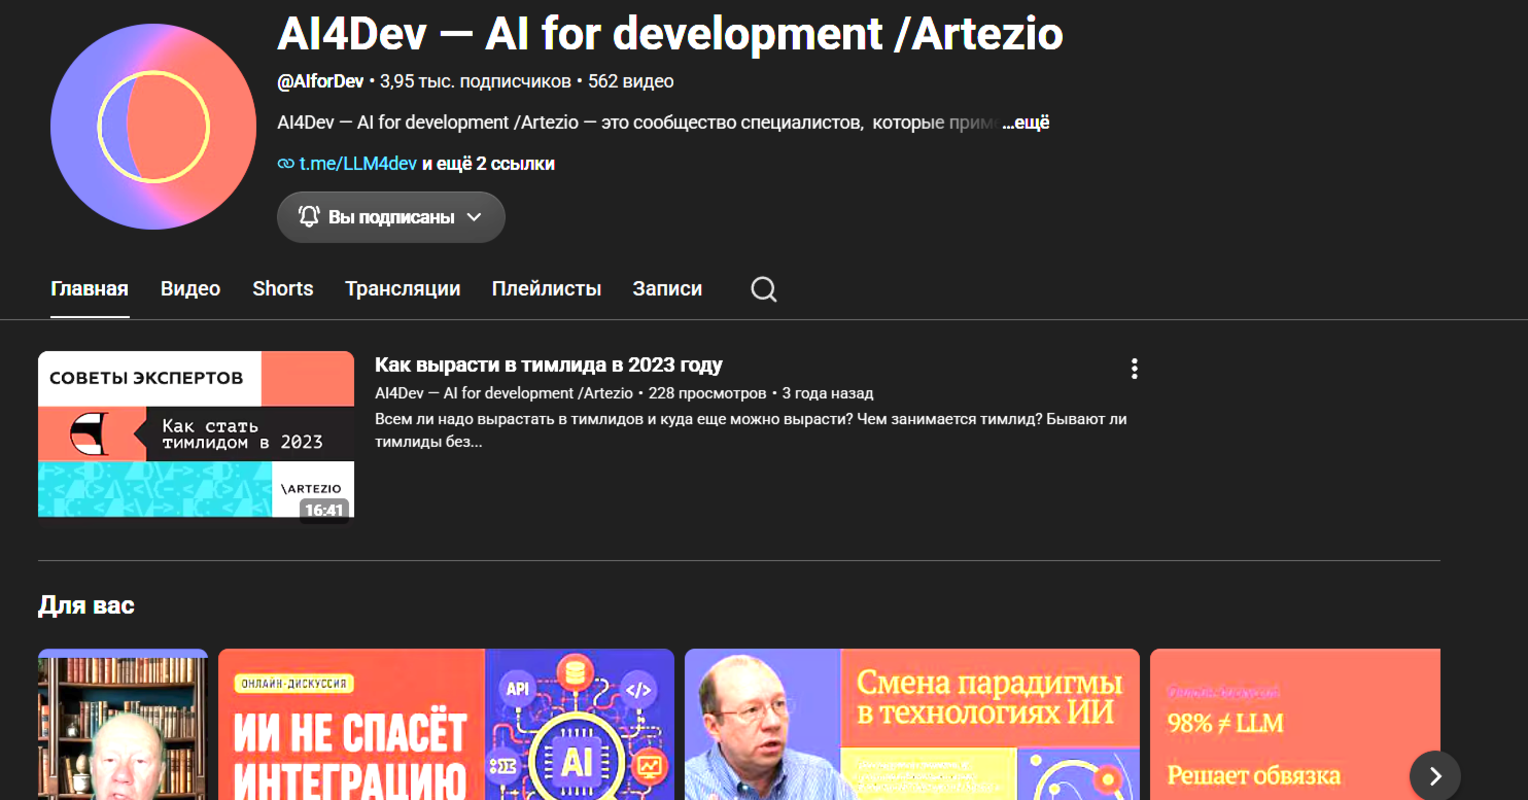Click the AI4Dev — AI for development /Artezio title
This screenshot has height=800, width=1528.
click(670, 34)
